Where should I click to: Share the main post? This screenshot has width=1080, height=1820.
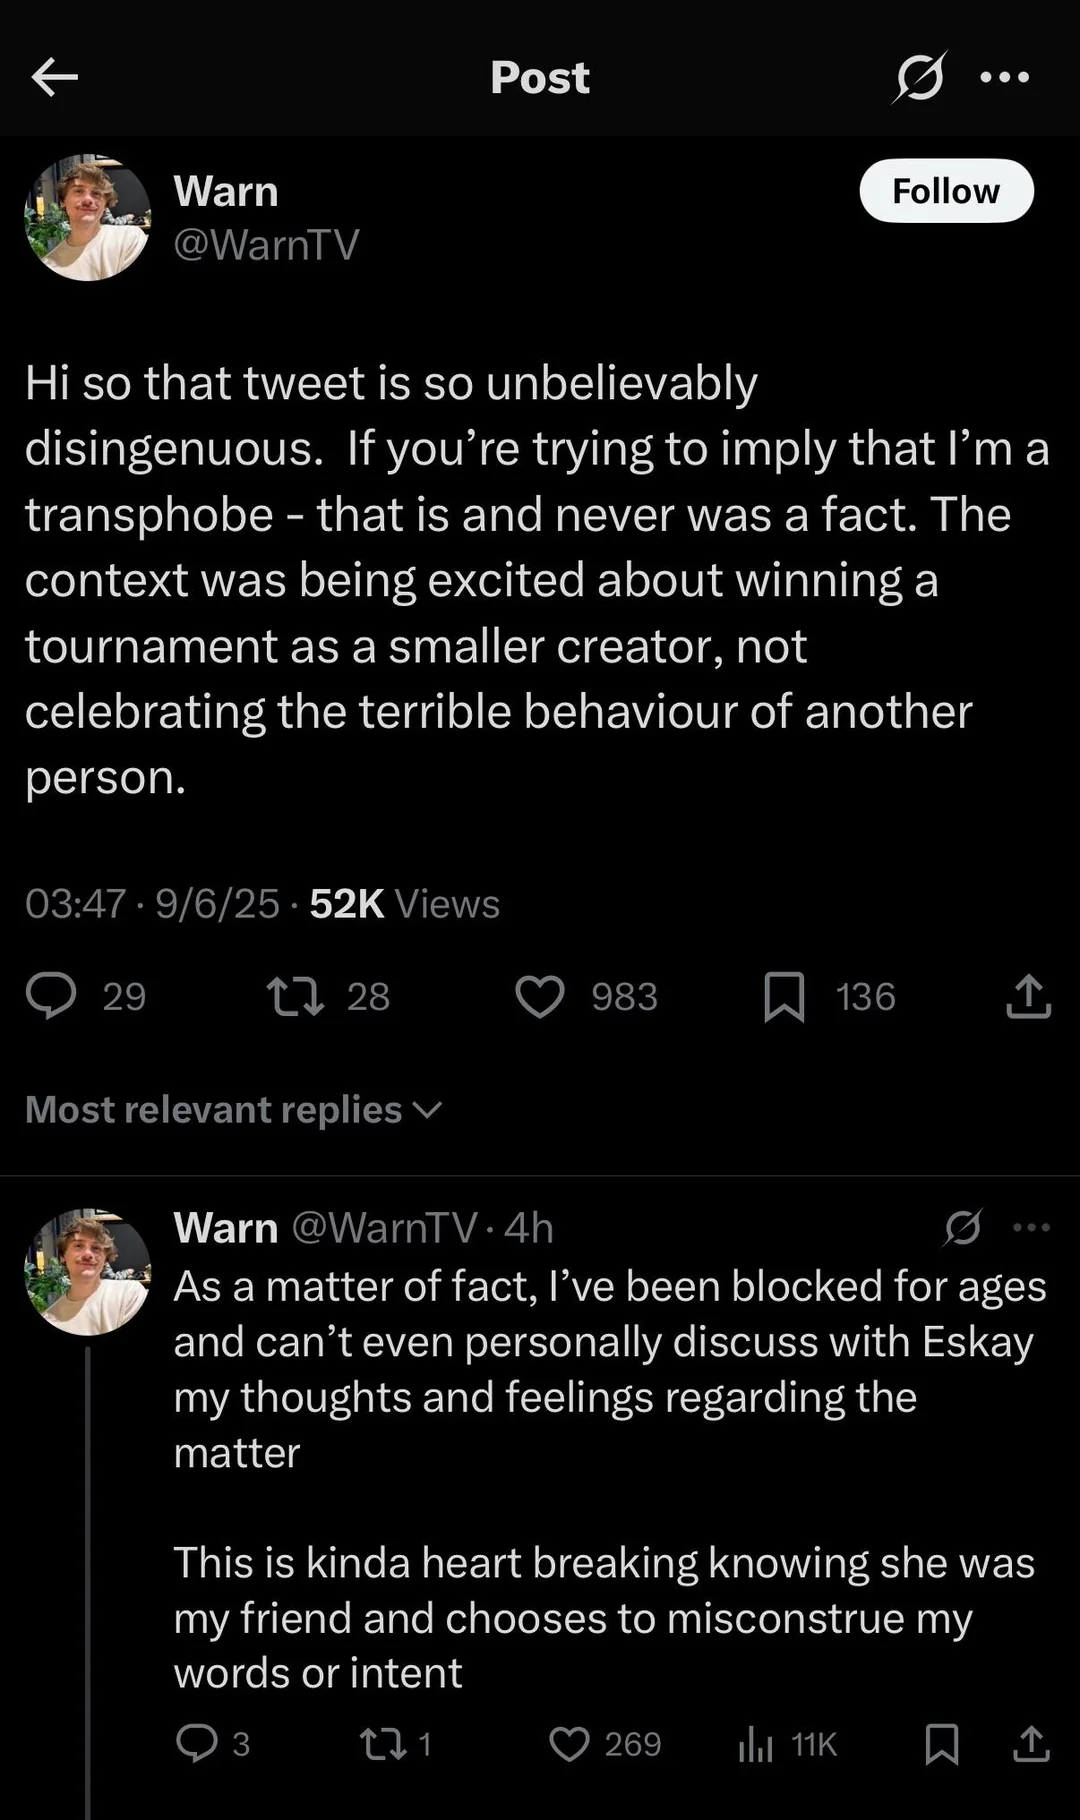tap(1028, 996)
